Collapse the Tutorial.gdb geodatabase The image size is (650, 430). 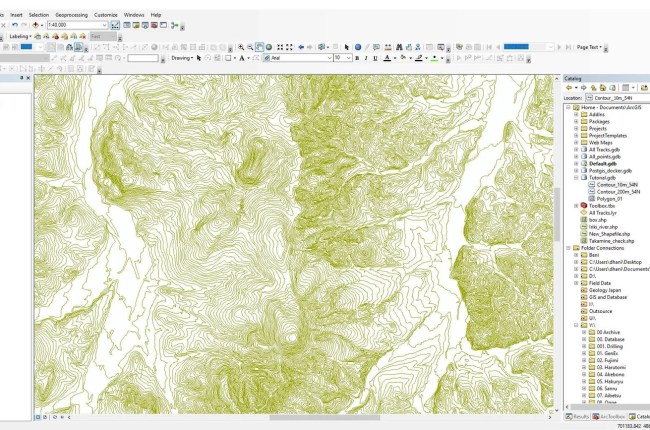(576, 177)
